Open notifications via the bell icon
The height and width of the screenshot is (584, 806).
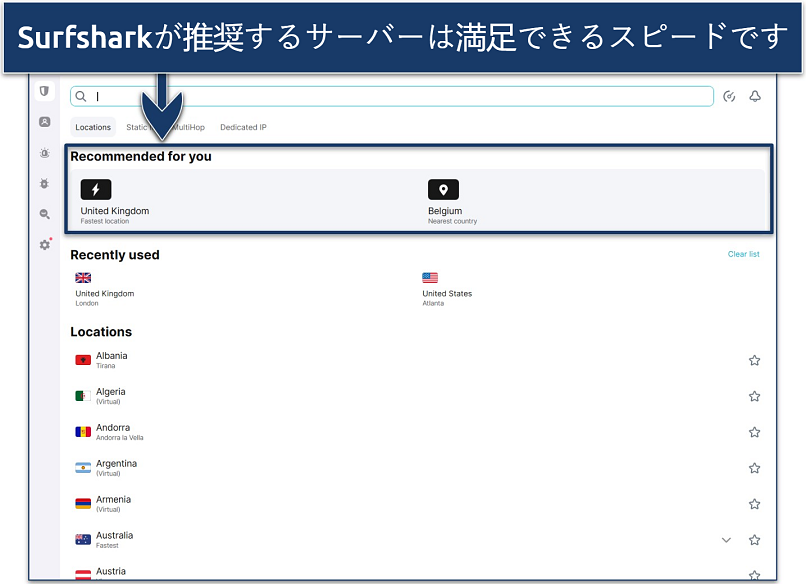pos(755,96)
